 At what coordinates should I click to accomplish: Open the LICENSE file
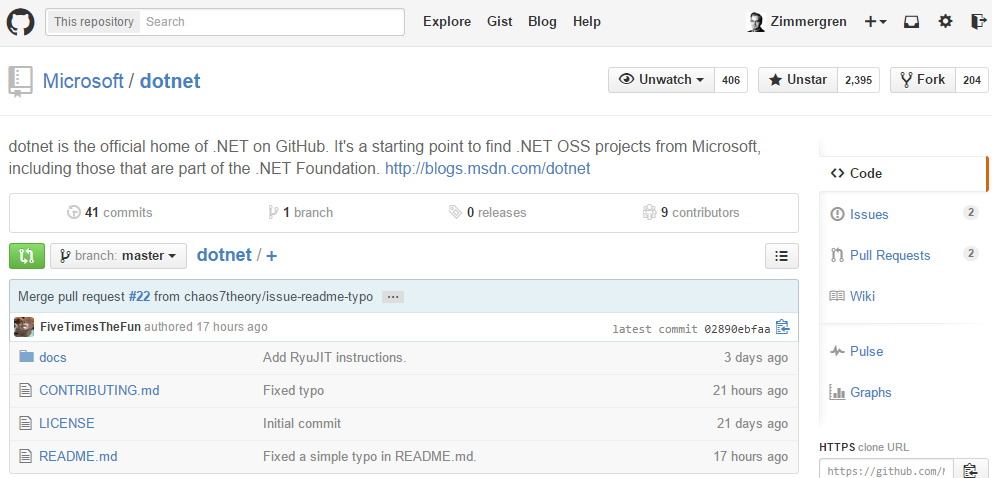coord(66,423)
